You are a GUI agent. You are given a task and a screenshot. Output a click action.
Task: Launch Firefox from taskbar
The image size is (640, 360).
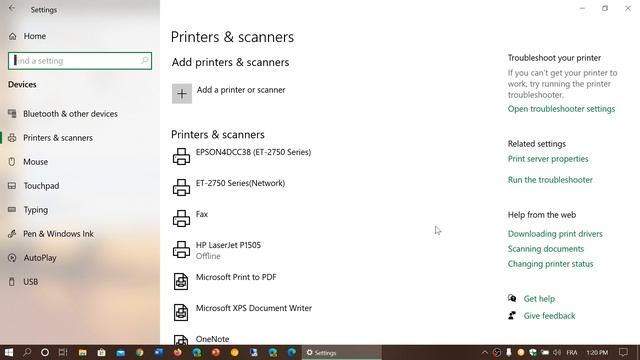(x=178, y=352)
